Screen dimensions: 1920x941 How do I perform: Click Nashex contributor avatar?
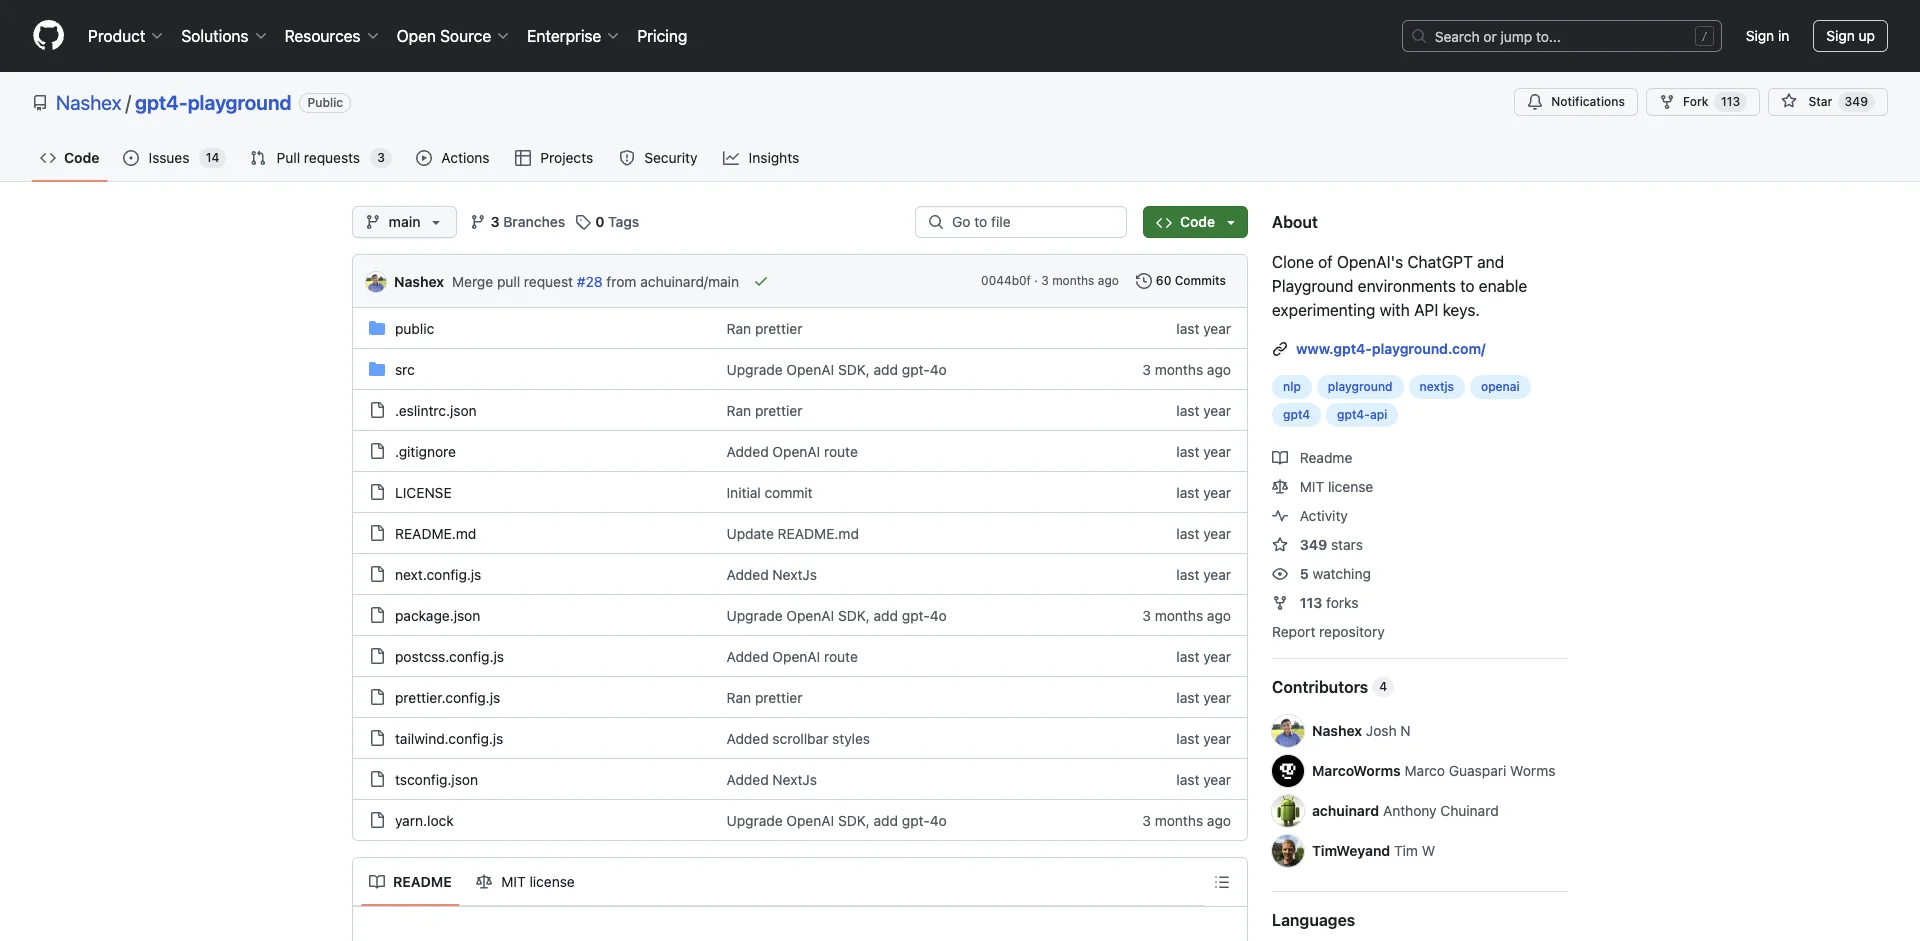point(1288,731)
